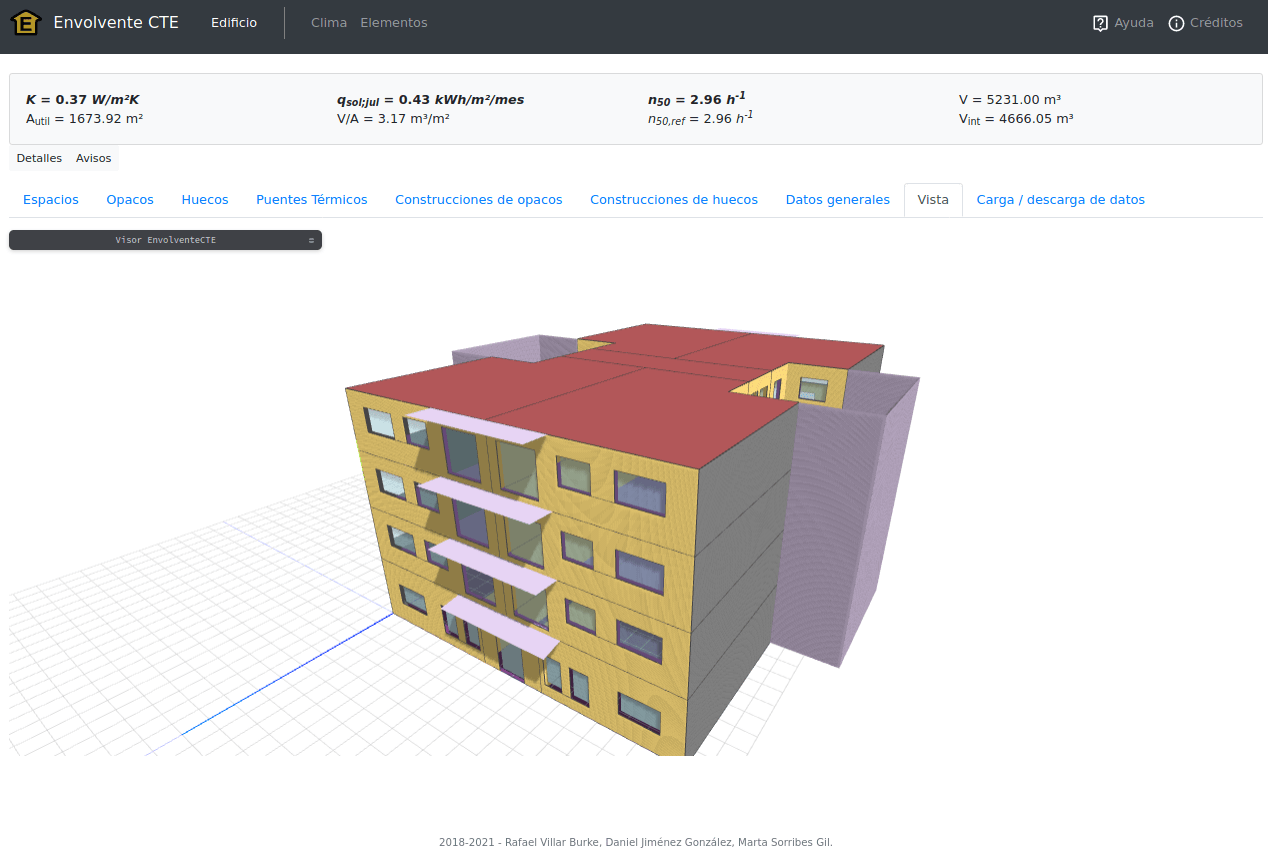
Task: Select the Huecos tab
Action: (x=205, y=200)
